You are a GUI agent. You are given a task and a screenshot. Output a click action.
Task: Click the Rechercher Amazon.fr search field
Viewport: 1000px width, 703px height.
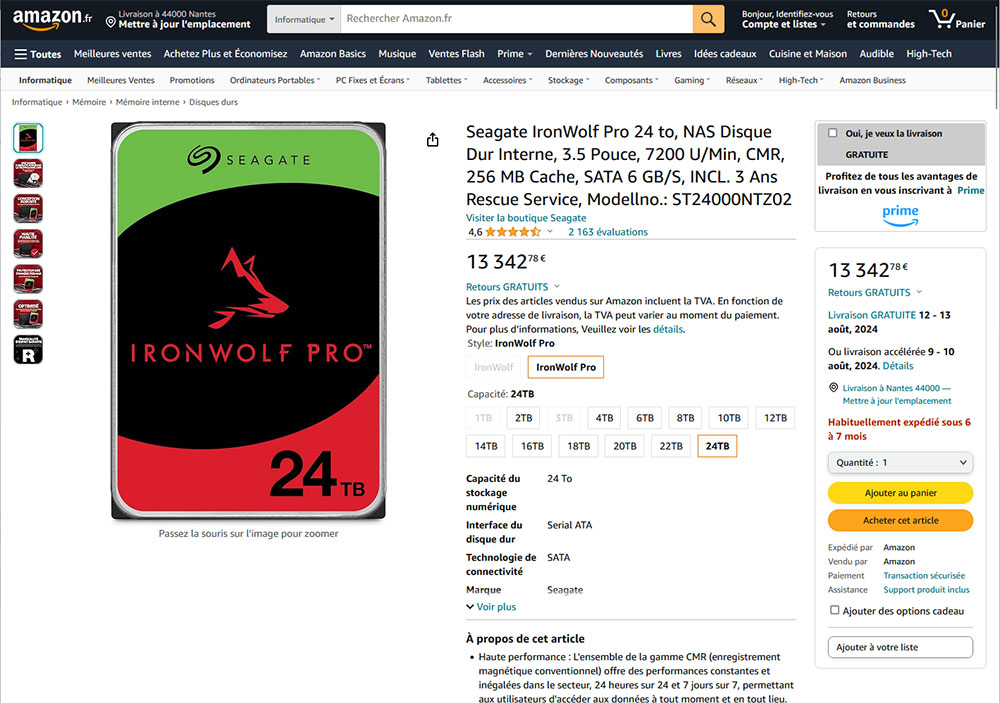point(517,19)
